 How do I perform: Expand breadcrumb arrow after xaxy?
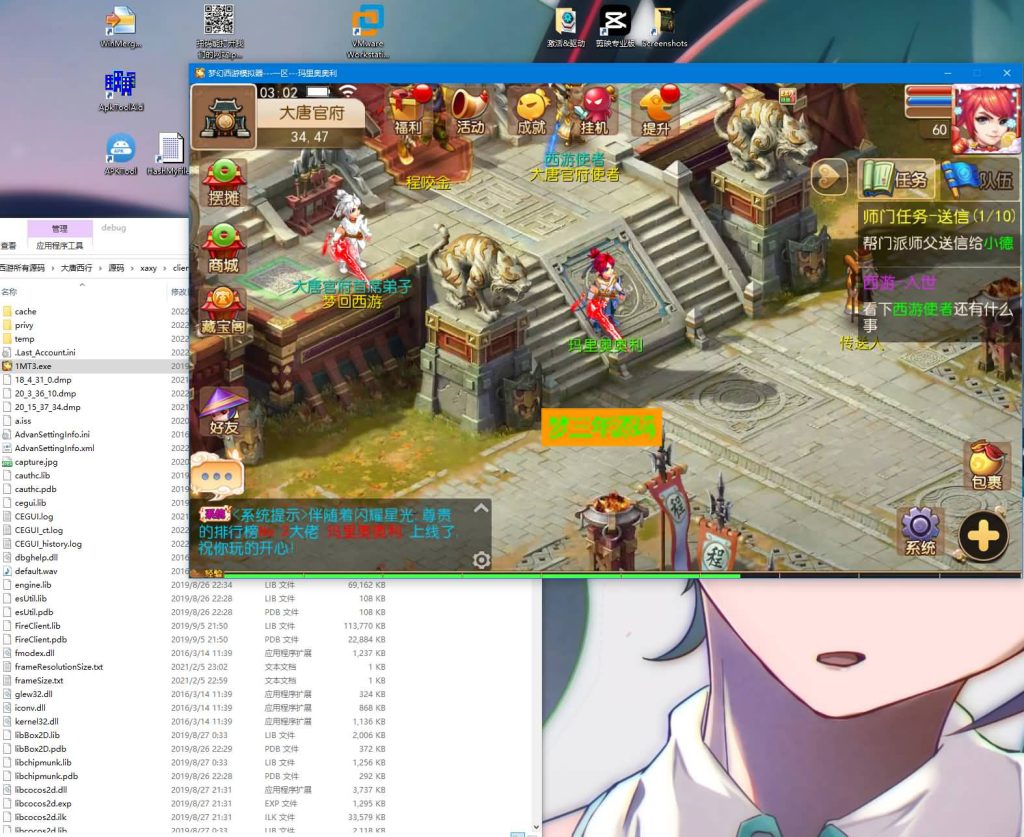click(165, 268)
